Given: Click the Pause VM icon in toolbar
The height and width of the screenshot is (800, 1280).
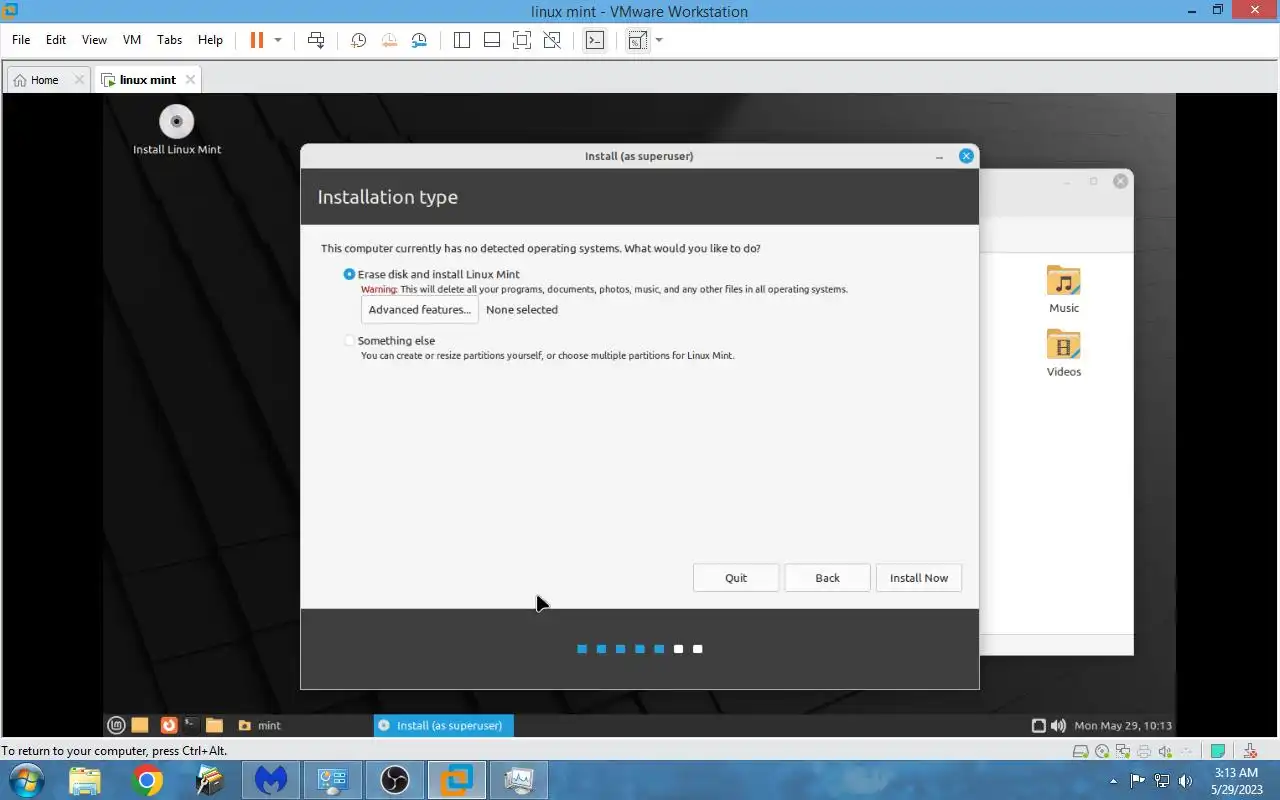Looking at the screenshot, I should pos(256,40).
